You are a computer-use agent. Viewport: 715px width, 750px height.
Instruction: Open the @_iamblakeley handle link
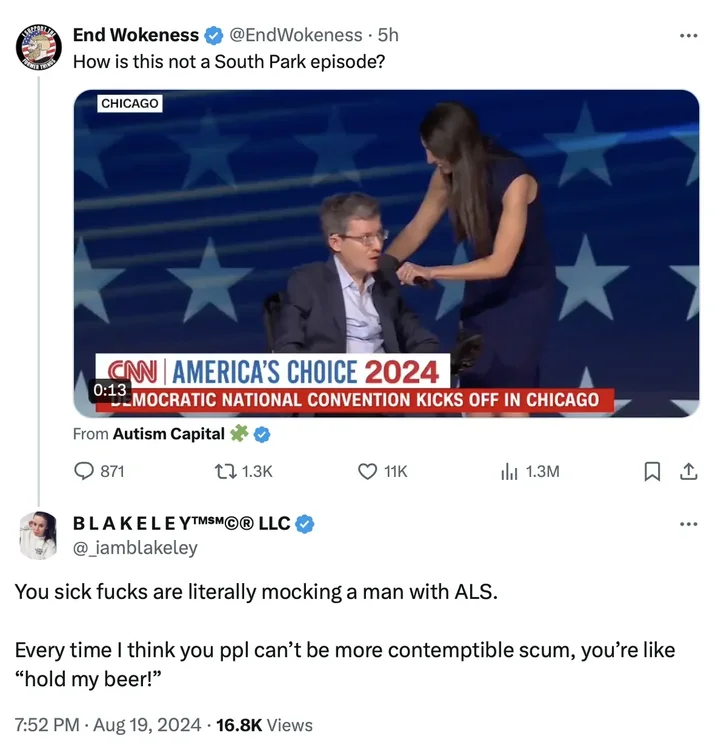[135, 547]
